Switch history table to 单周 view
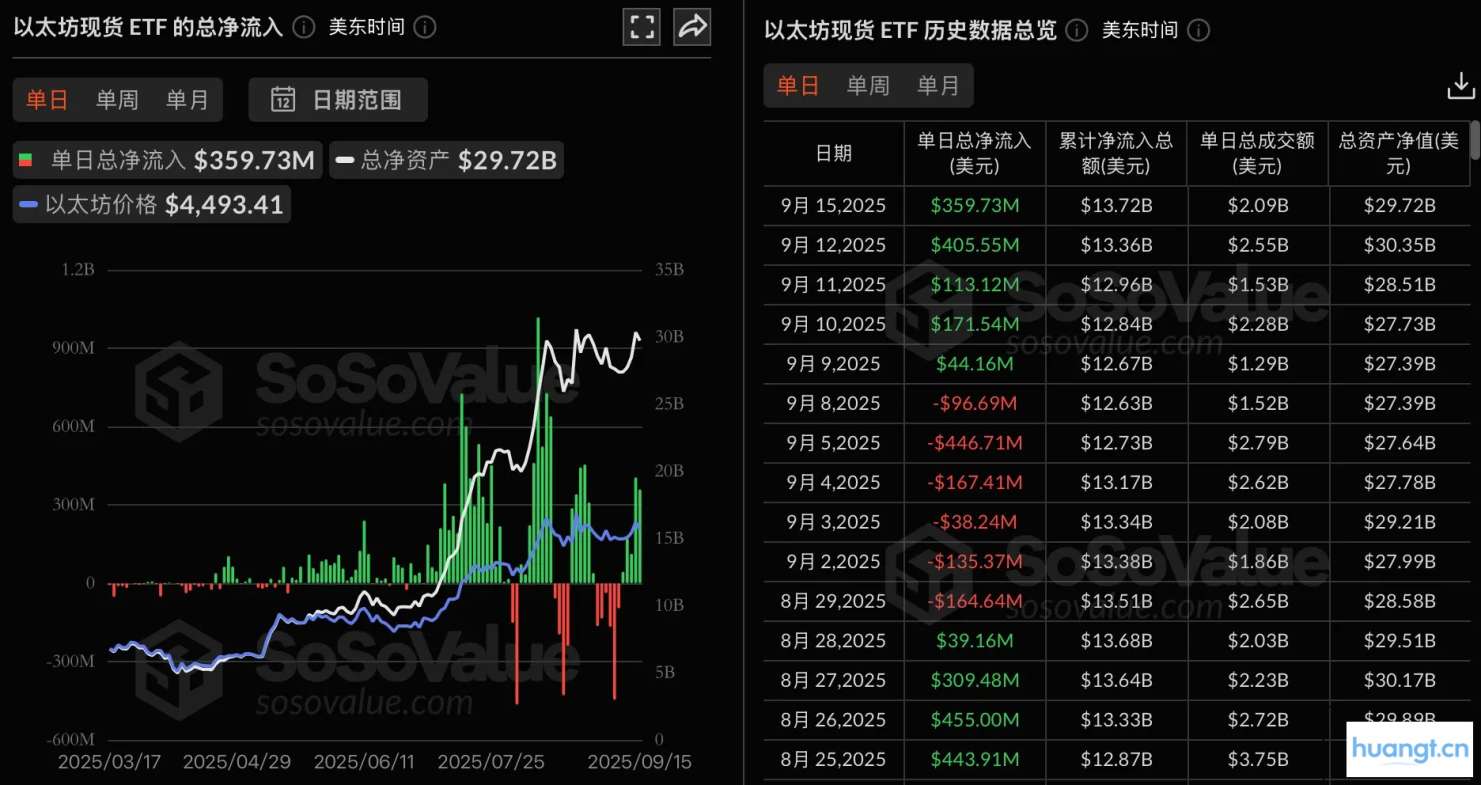This screenshot has height=785, width=1481. pos(868,86)
